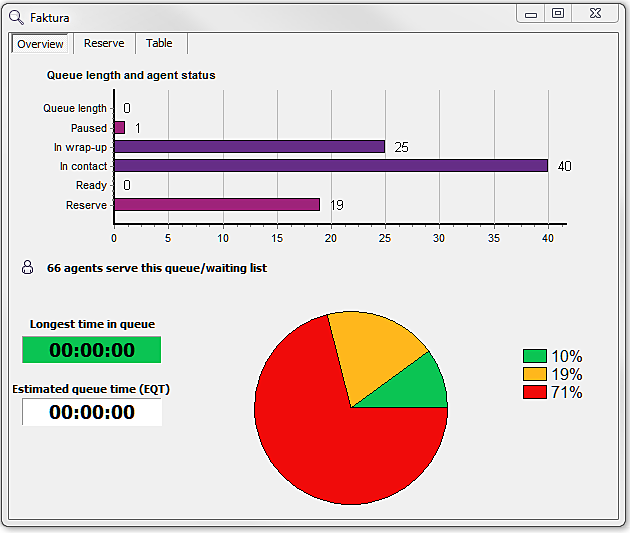Image resolution: width=630 pixels, height=533 pixels.
Task: Click the green 10% legend swatch
Action: pyautogui.click(x=535, y=356)
